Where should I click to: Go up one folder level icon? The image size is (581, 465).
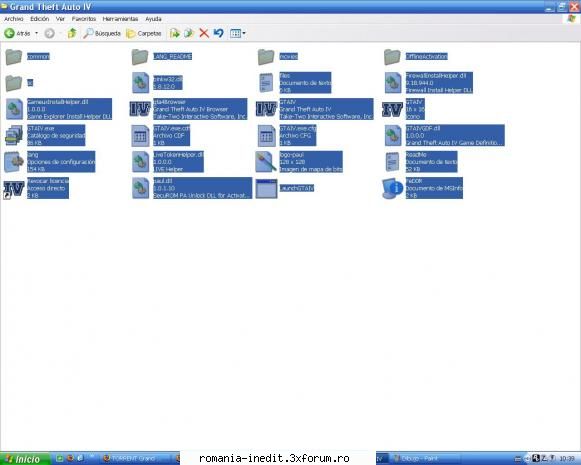72,33
